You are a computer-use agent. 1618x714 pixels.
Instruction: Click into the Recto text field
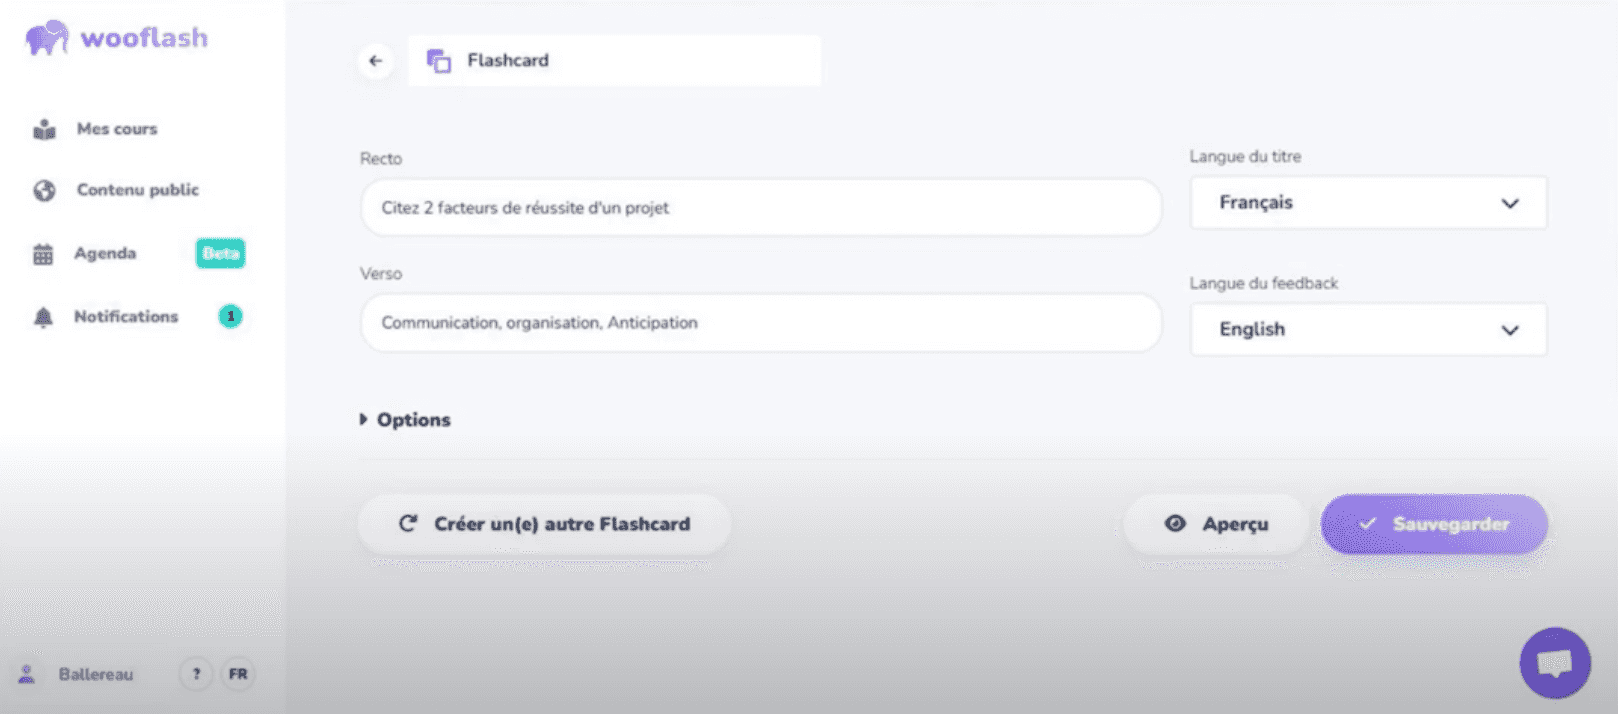[x=761, y=208]
